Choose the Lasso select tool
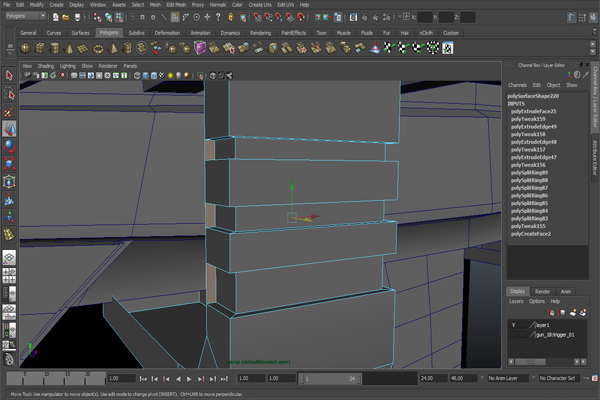This screenshot has width=600, height=400. pos(9,93)
